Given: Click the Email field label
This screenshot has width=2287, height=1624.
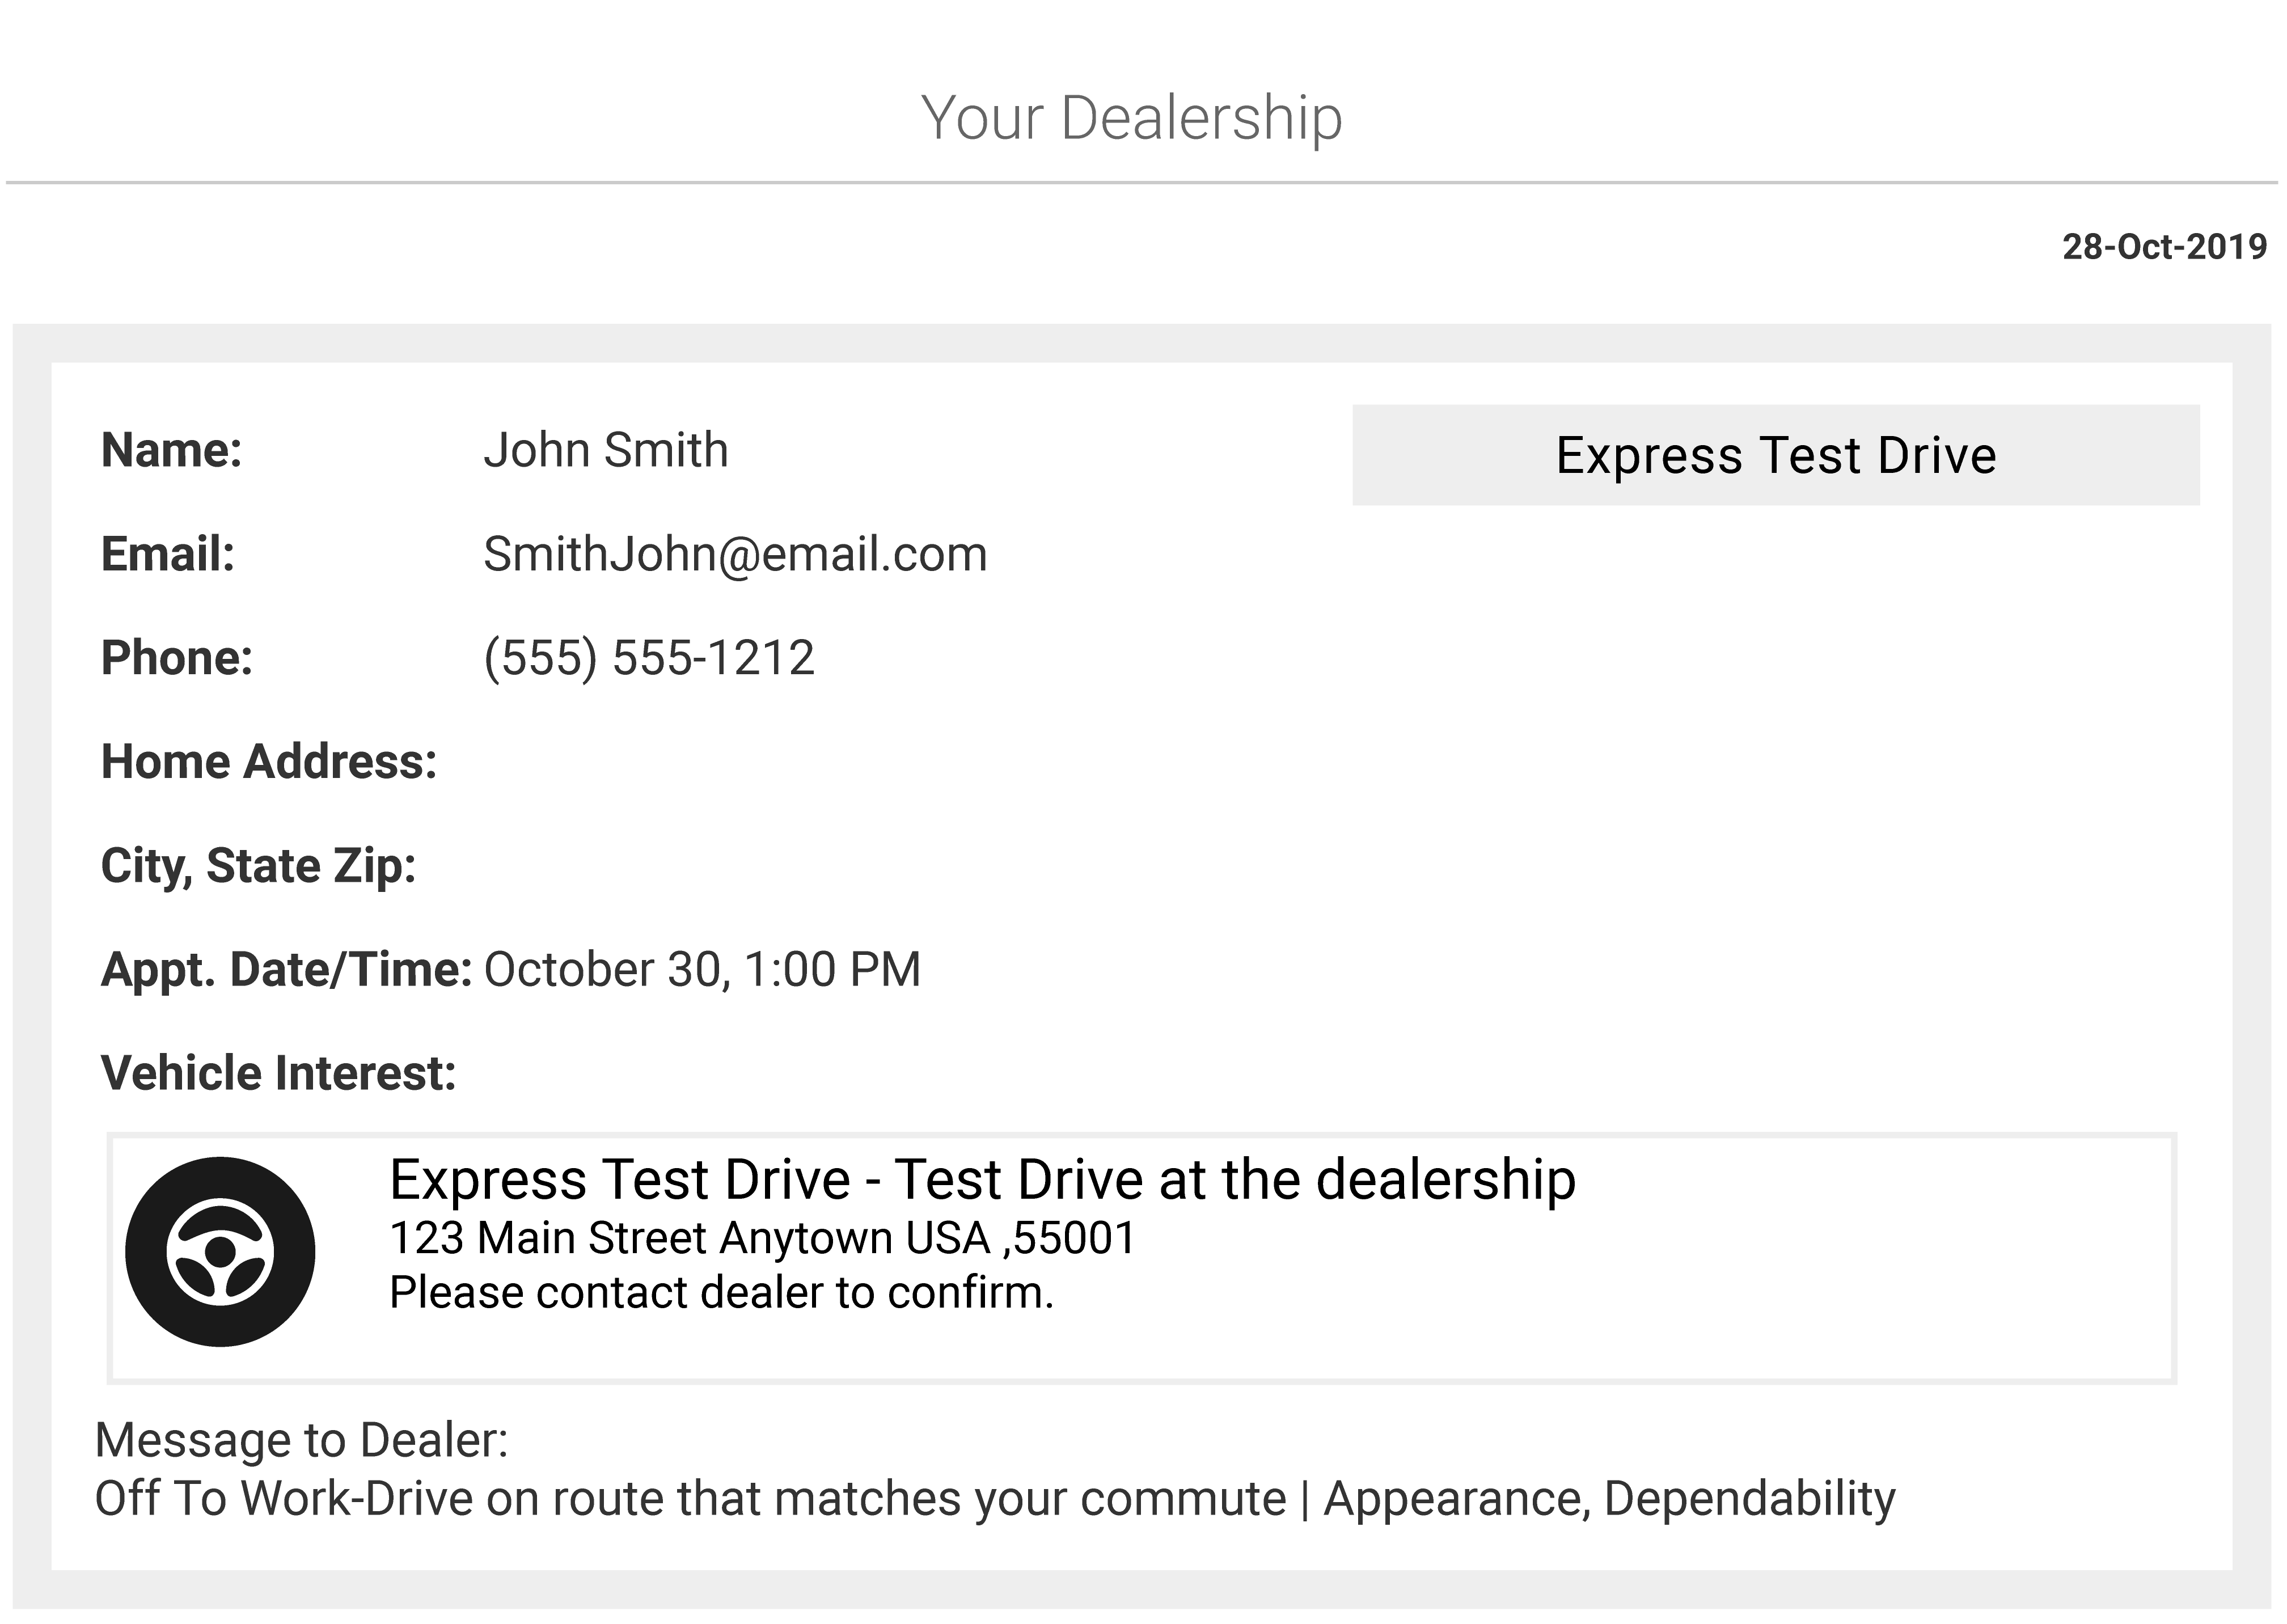Looking at the screenshot, I should pyautogui.click(x=168, y=554).
